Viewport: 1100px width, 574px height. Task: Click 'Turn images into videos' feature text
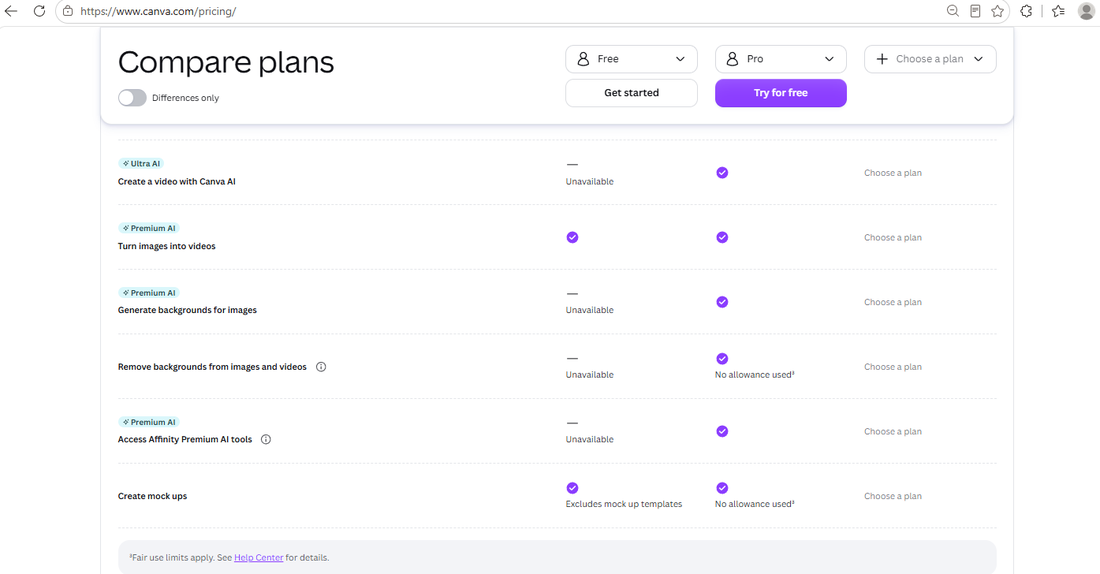(x=166, y=246)
